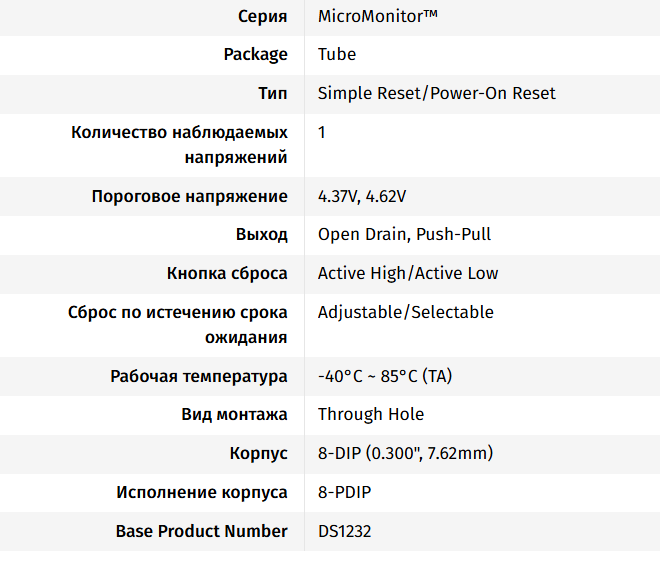Click the "Active High/Active Low" value
Screen dimensions: 660x570
point(408,273)
